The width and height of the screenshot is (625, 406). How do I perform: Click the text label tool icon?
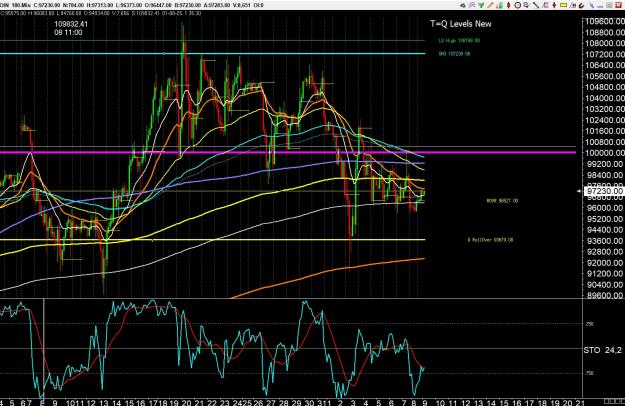(573, 5)
